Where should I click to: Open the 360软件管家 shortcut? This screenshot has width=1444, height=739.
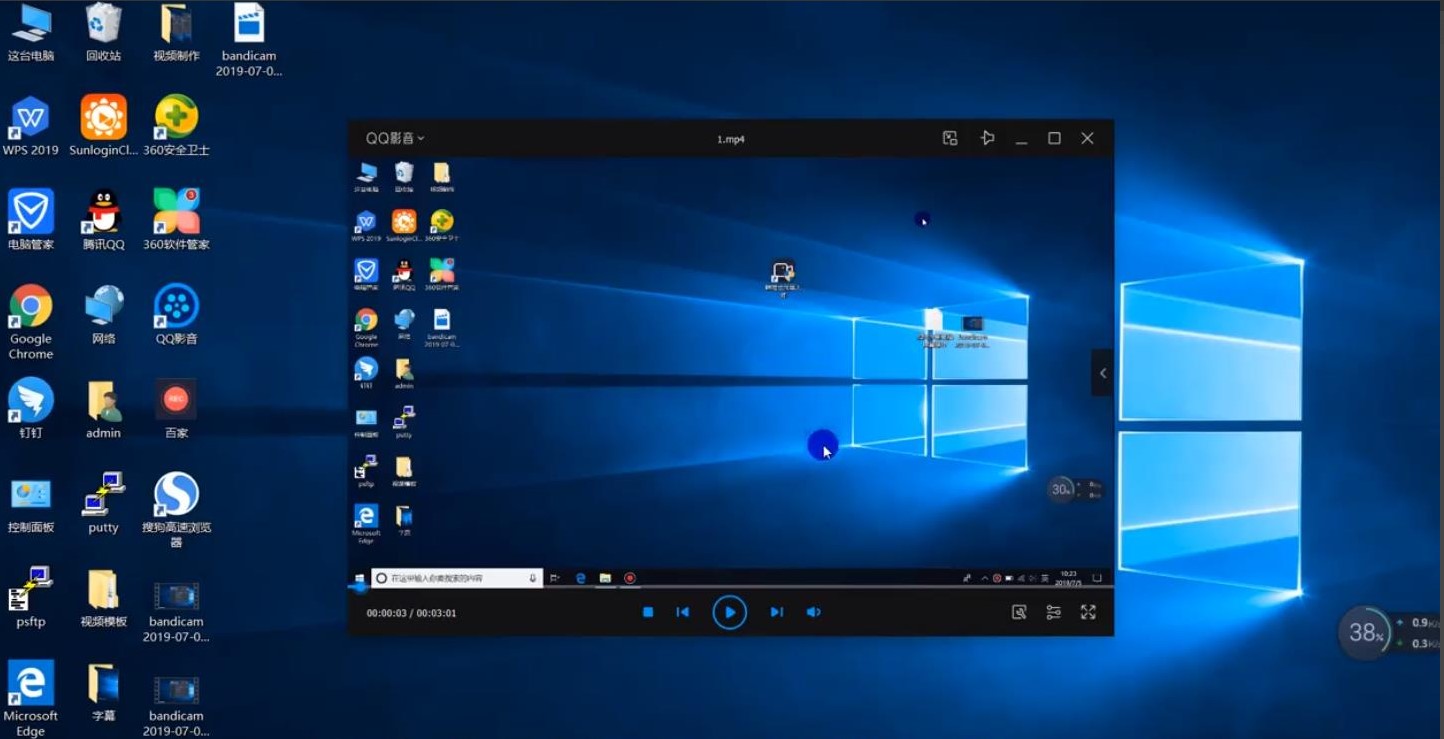[177, 220]
